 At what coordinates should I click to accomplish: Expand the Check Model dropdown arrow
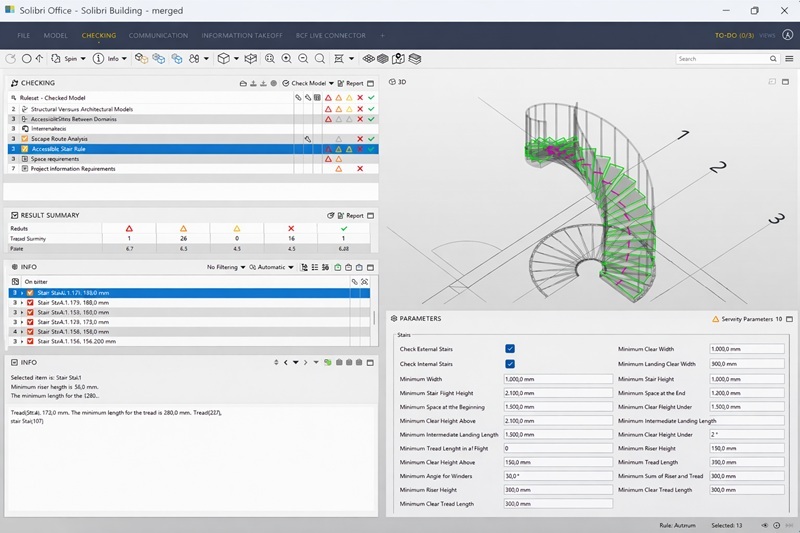coord(330,84)
